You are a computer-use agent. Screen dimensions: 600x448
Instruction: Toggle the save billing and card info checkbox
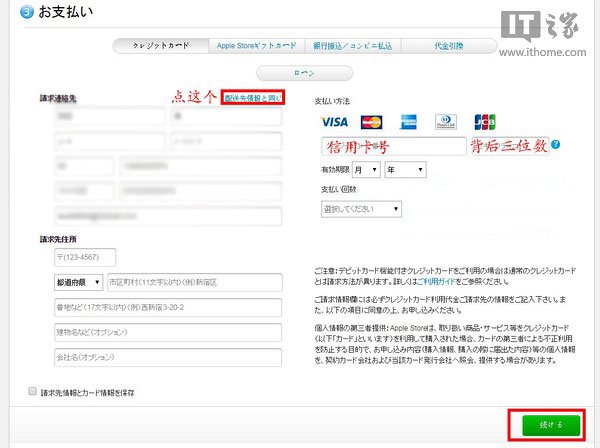(x=33, y=391)
